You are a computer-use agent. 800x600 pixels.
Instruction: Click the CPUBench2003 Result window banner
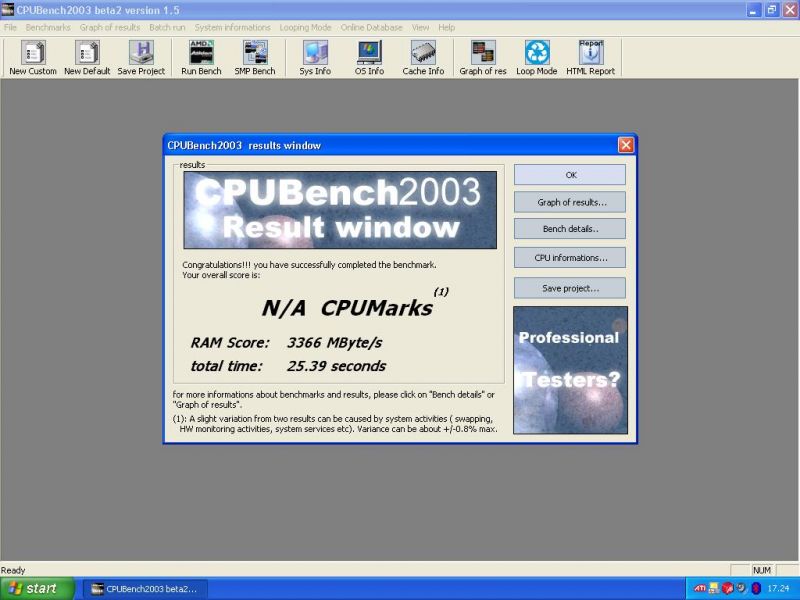click(340, 210)
